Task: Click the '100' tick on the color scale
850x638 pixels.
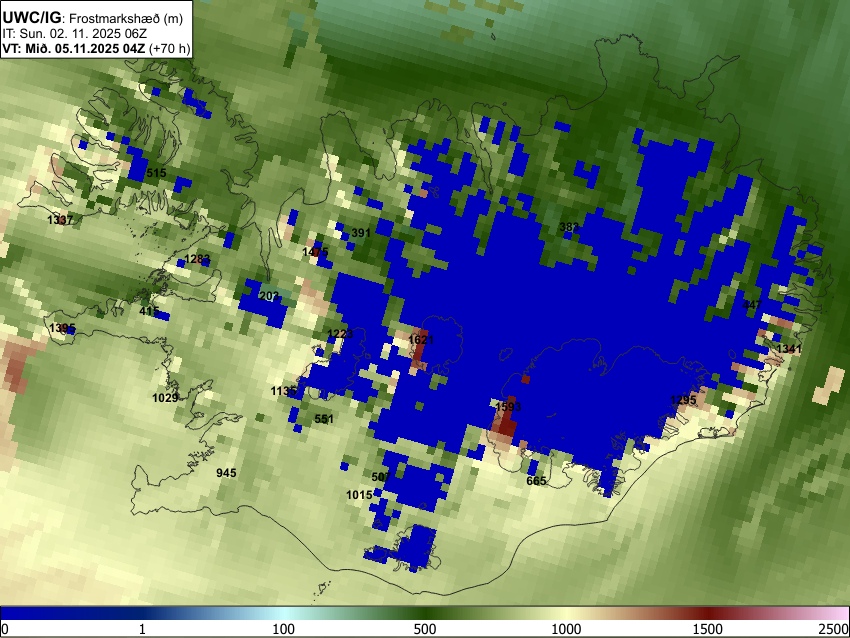Action: point(283,629)
